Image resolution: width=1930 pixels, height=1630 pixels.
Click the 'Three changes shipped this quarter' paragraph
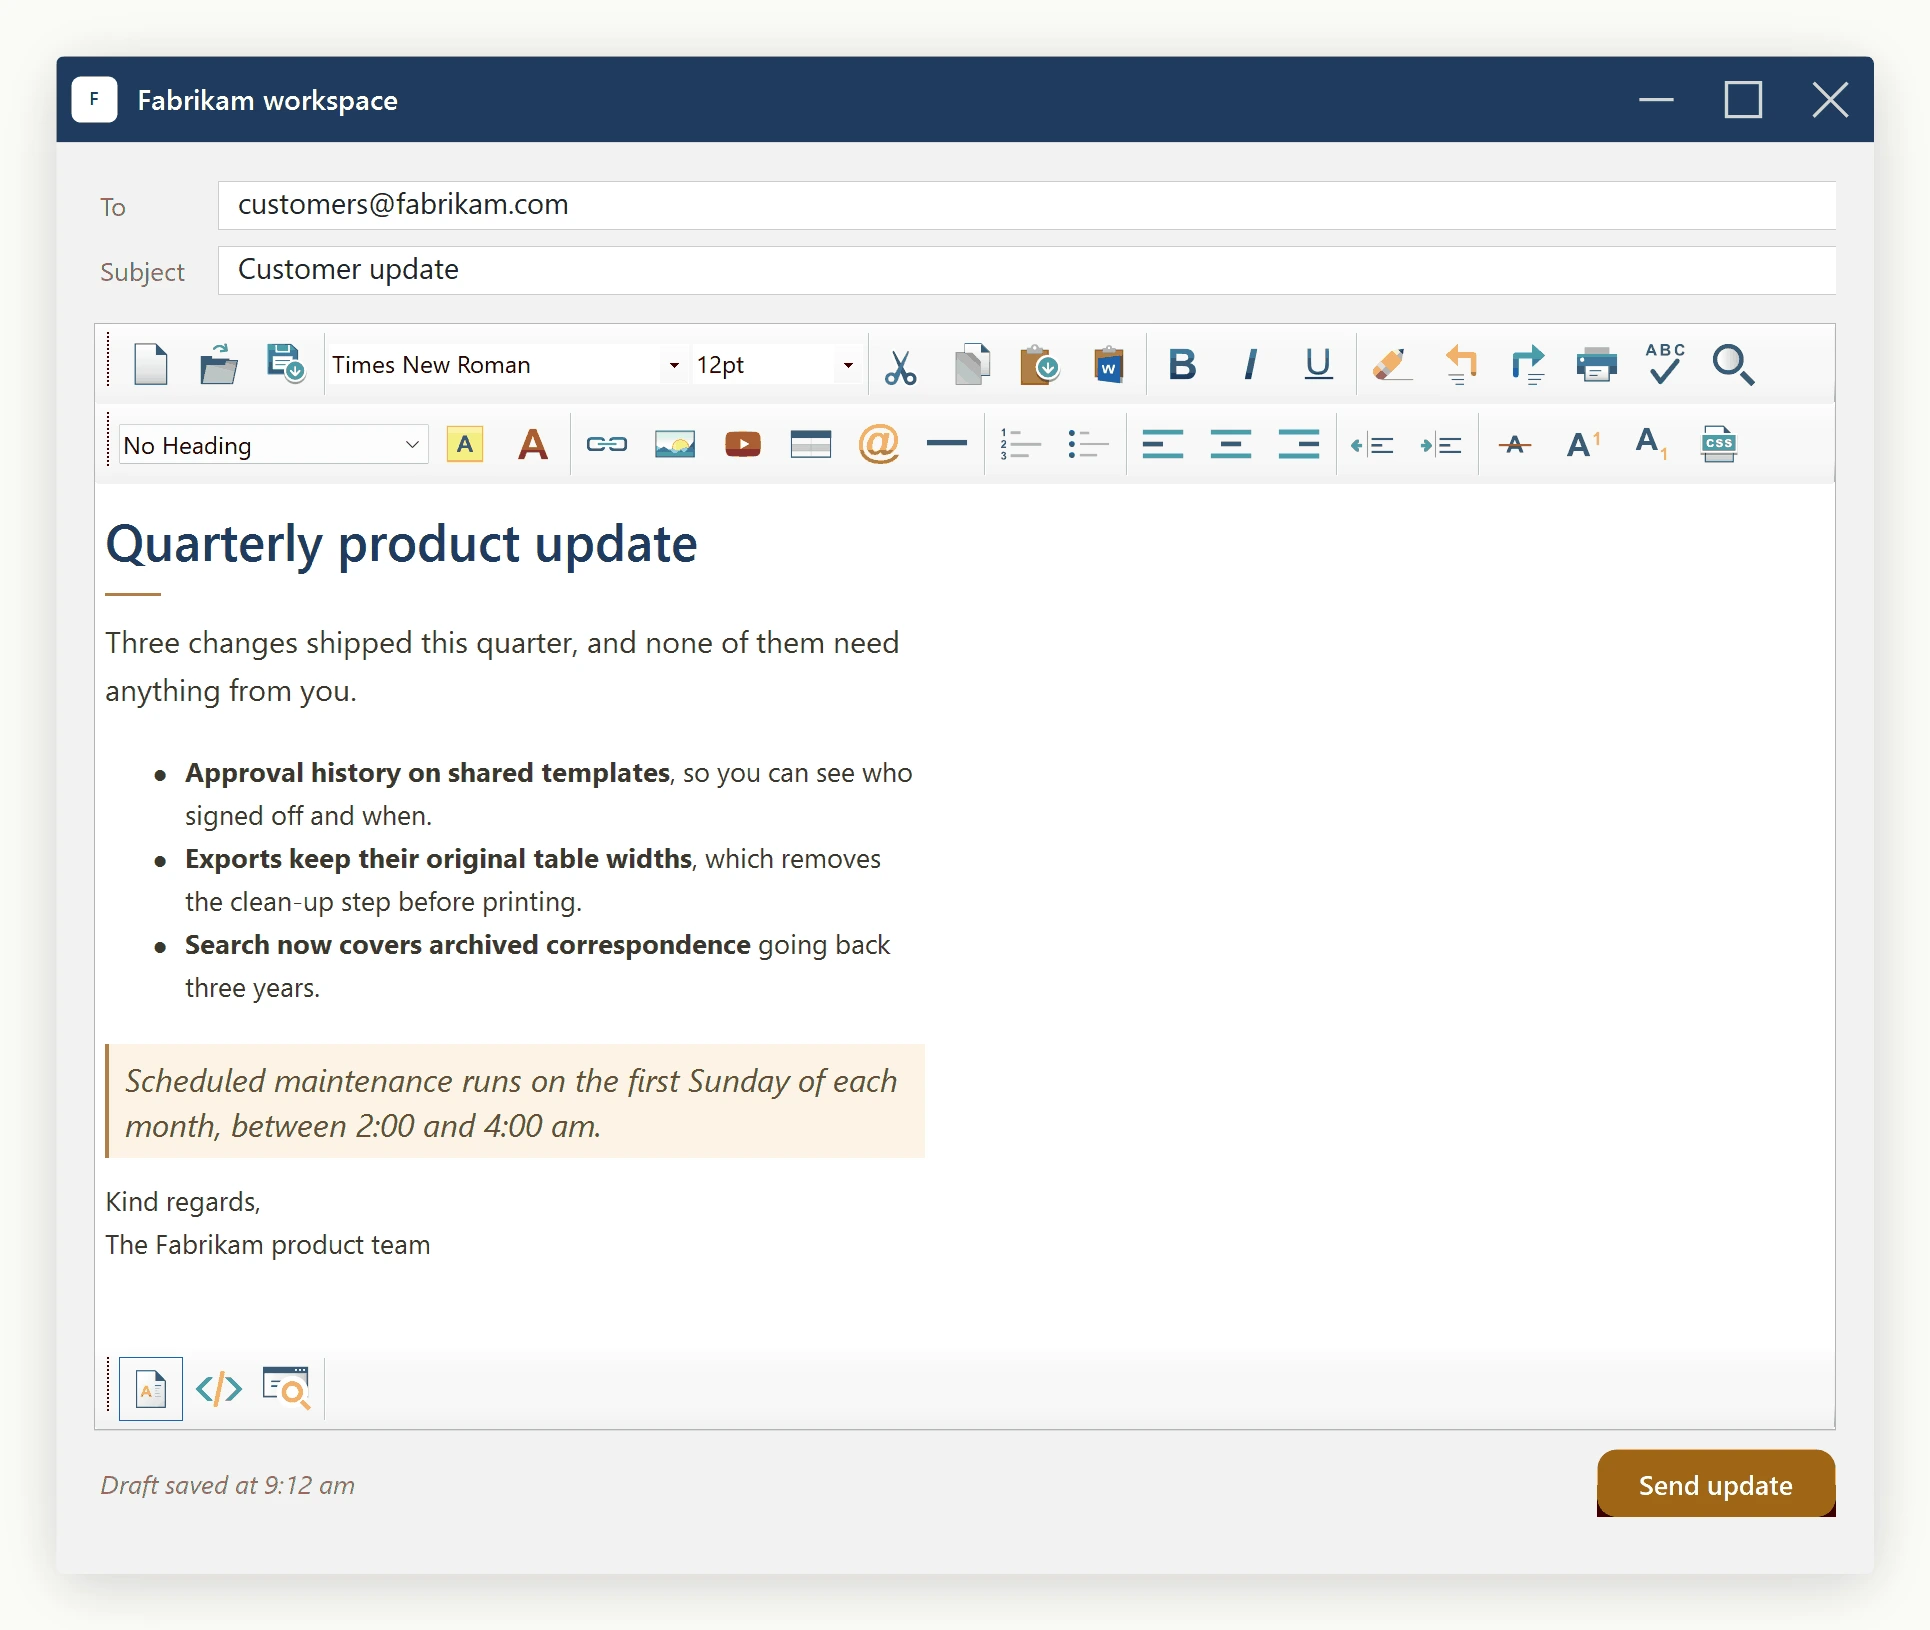click(x=502, y=667)
